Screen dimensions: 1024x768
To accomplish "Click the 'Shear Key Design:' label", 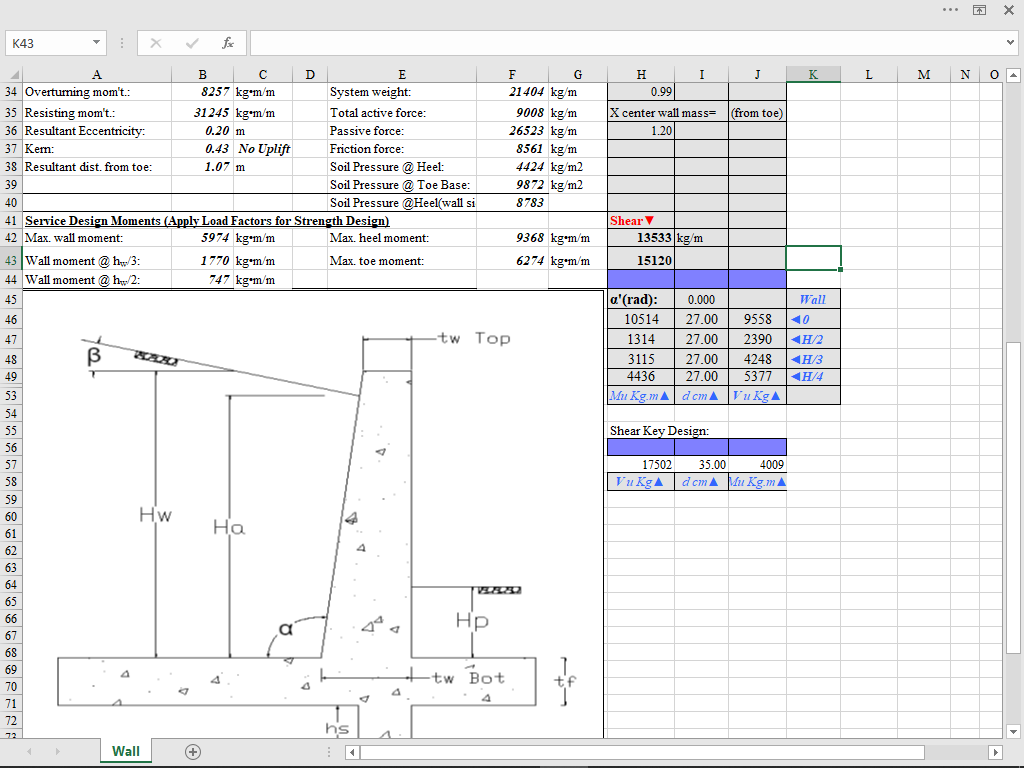I will pos(659,430).
